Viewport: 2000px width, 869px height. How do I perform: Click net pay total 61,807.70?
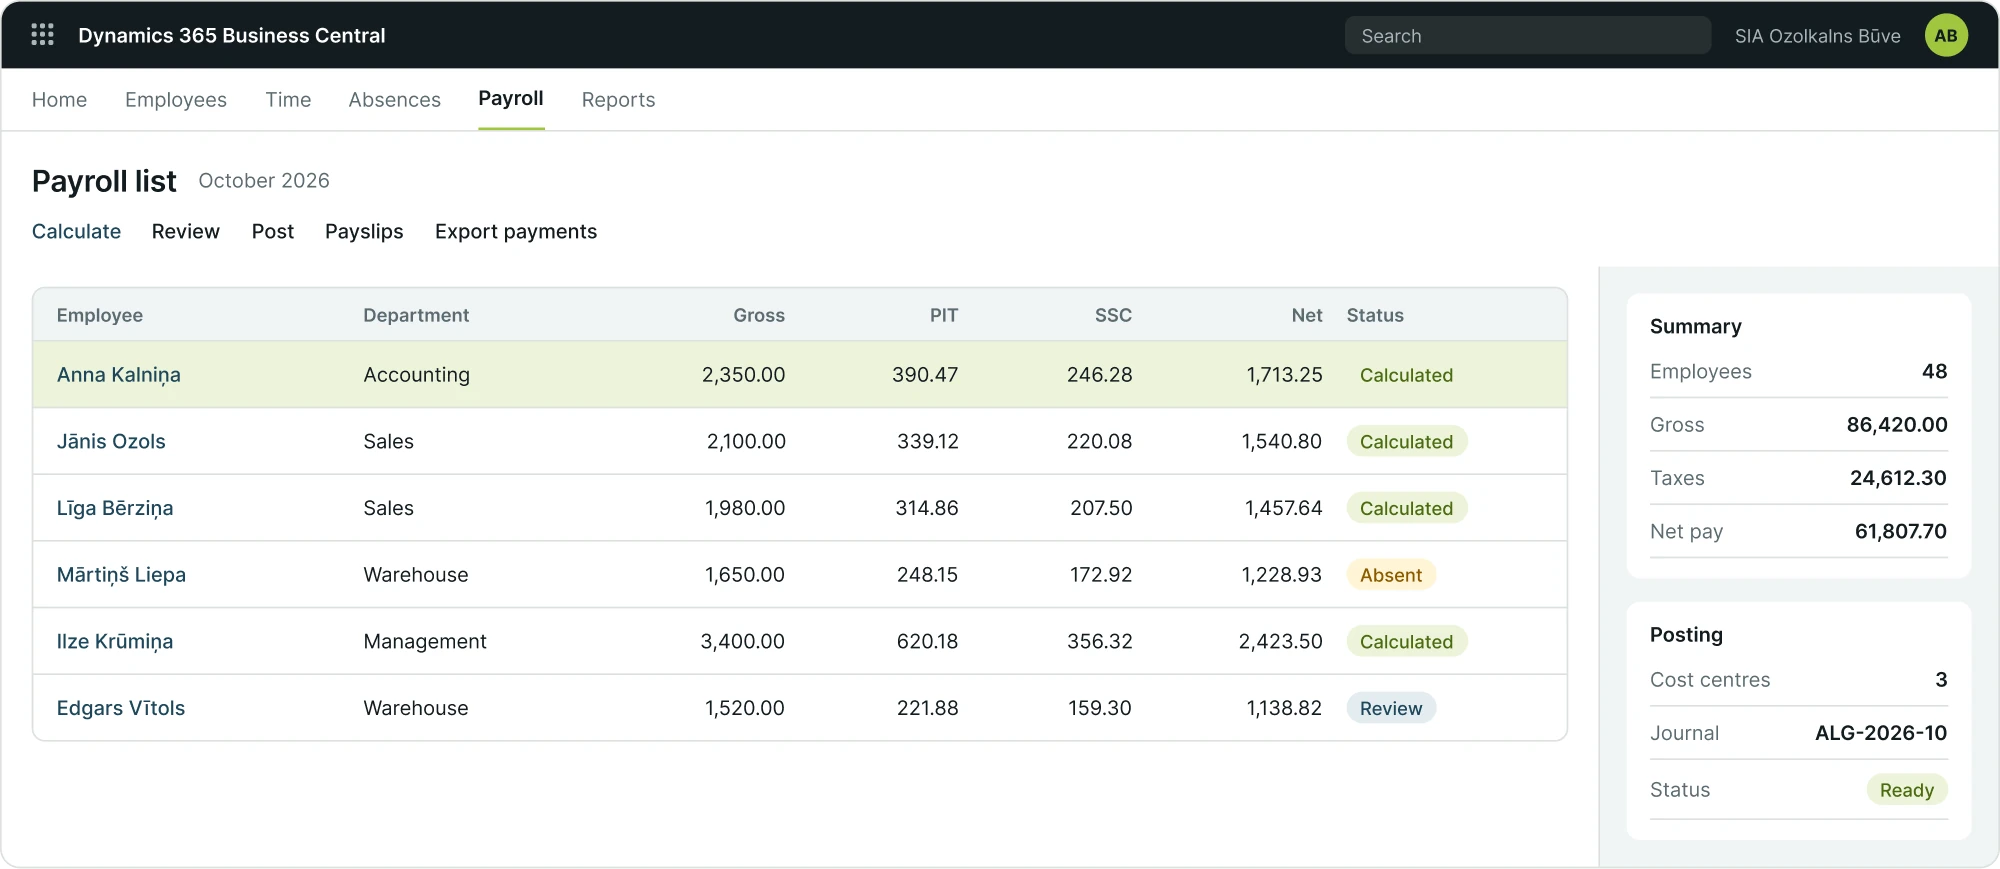1900,531
